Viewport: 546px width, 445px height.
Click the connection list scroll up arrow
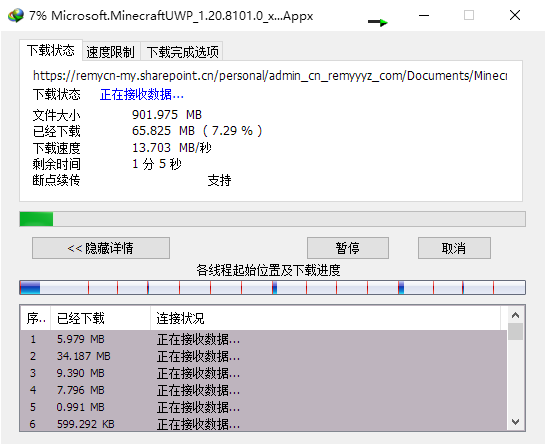(x=516, y=315)
